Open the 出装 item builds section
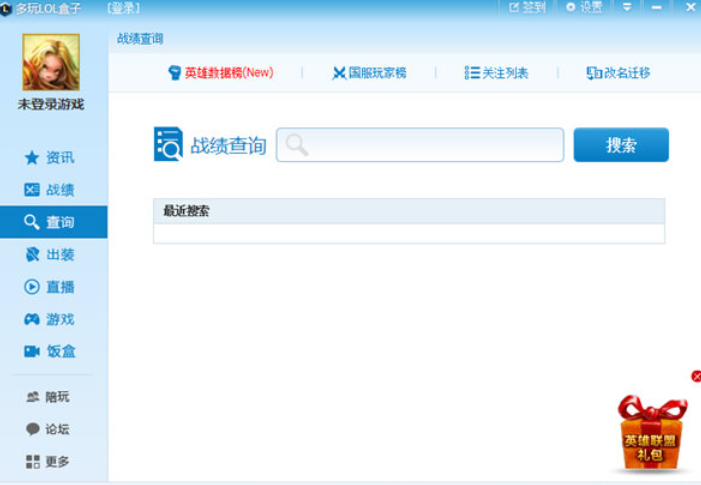Screen dimensions: 701x485 click(x=50, y=254)
